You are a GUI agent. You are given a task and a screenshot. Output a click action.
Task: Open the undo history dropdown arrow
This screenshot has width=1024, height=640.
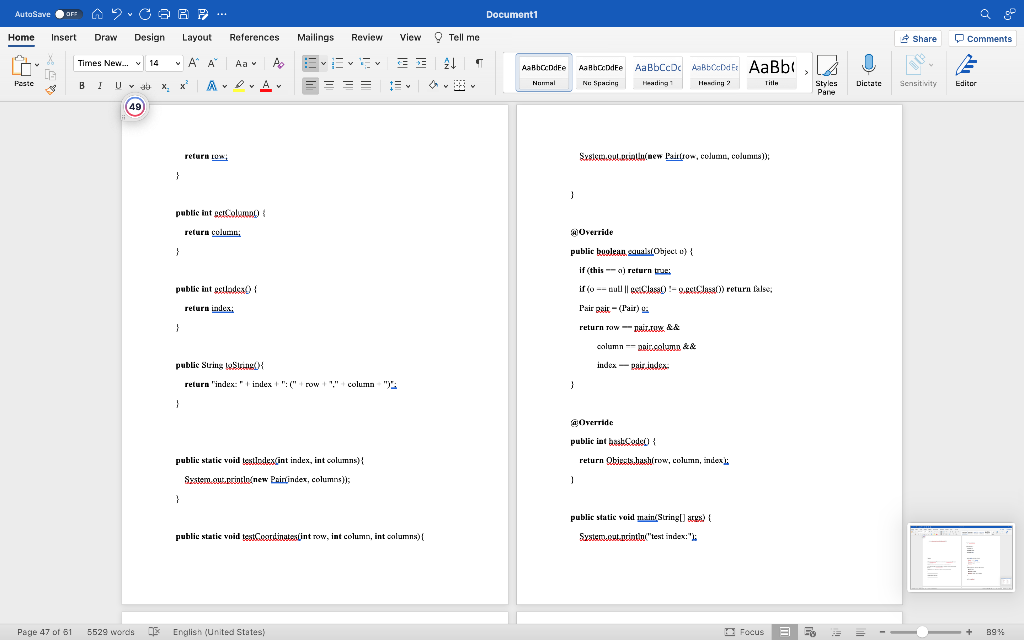[x=130, y=14]
